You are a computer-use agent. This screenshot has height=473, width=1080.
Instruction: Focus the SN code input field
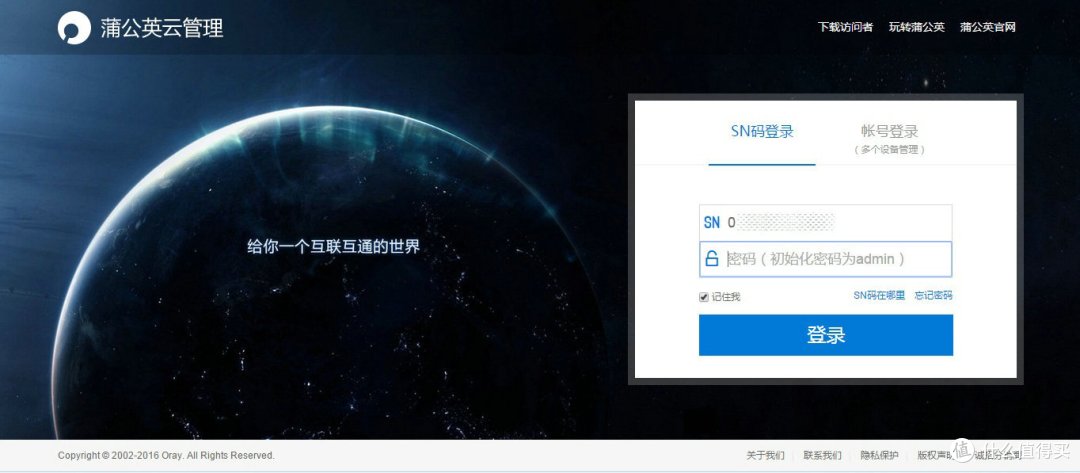826,222
